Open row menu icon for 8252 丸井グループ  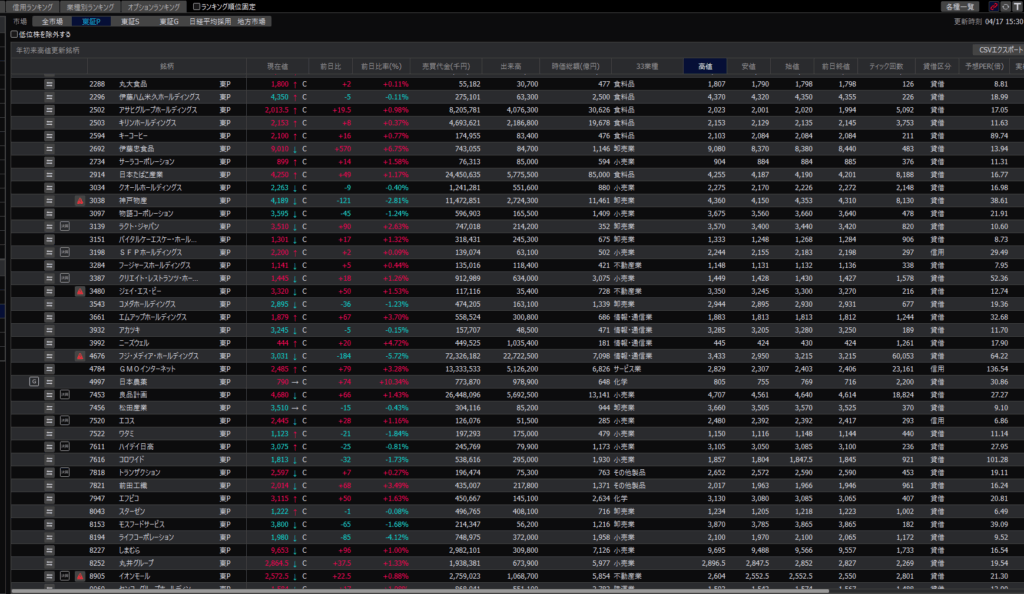point(49,563)
